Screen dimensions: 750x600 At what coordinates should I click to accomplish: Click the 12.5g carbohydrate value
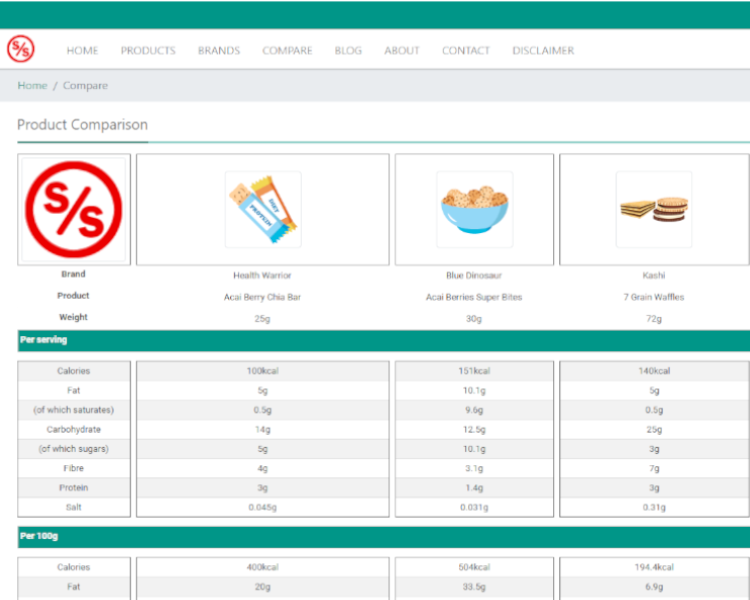(x=474, y=430)
